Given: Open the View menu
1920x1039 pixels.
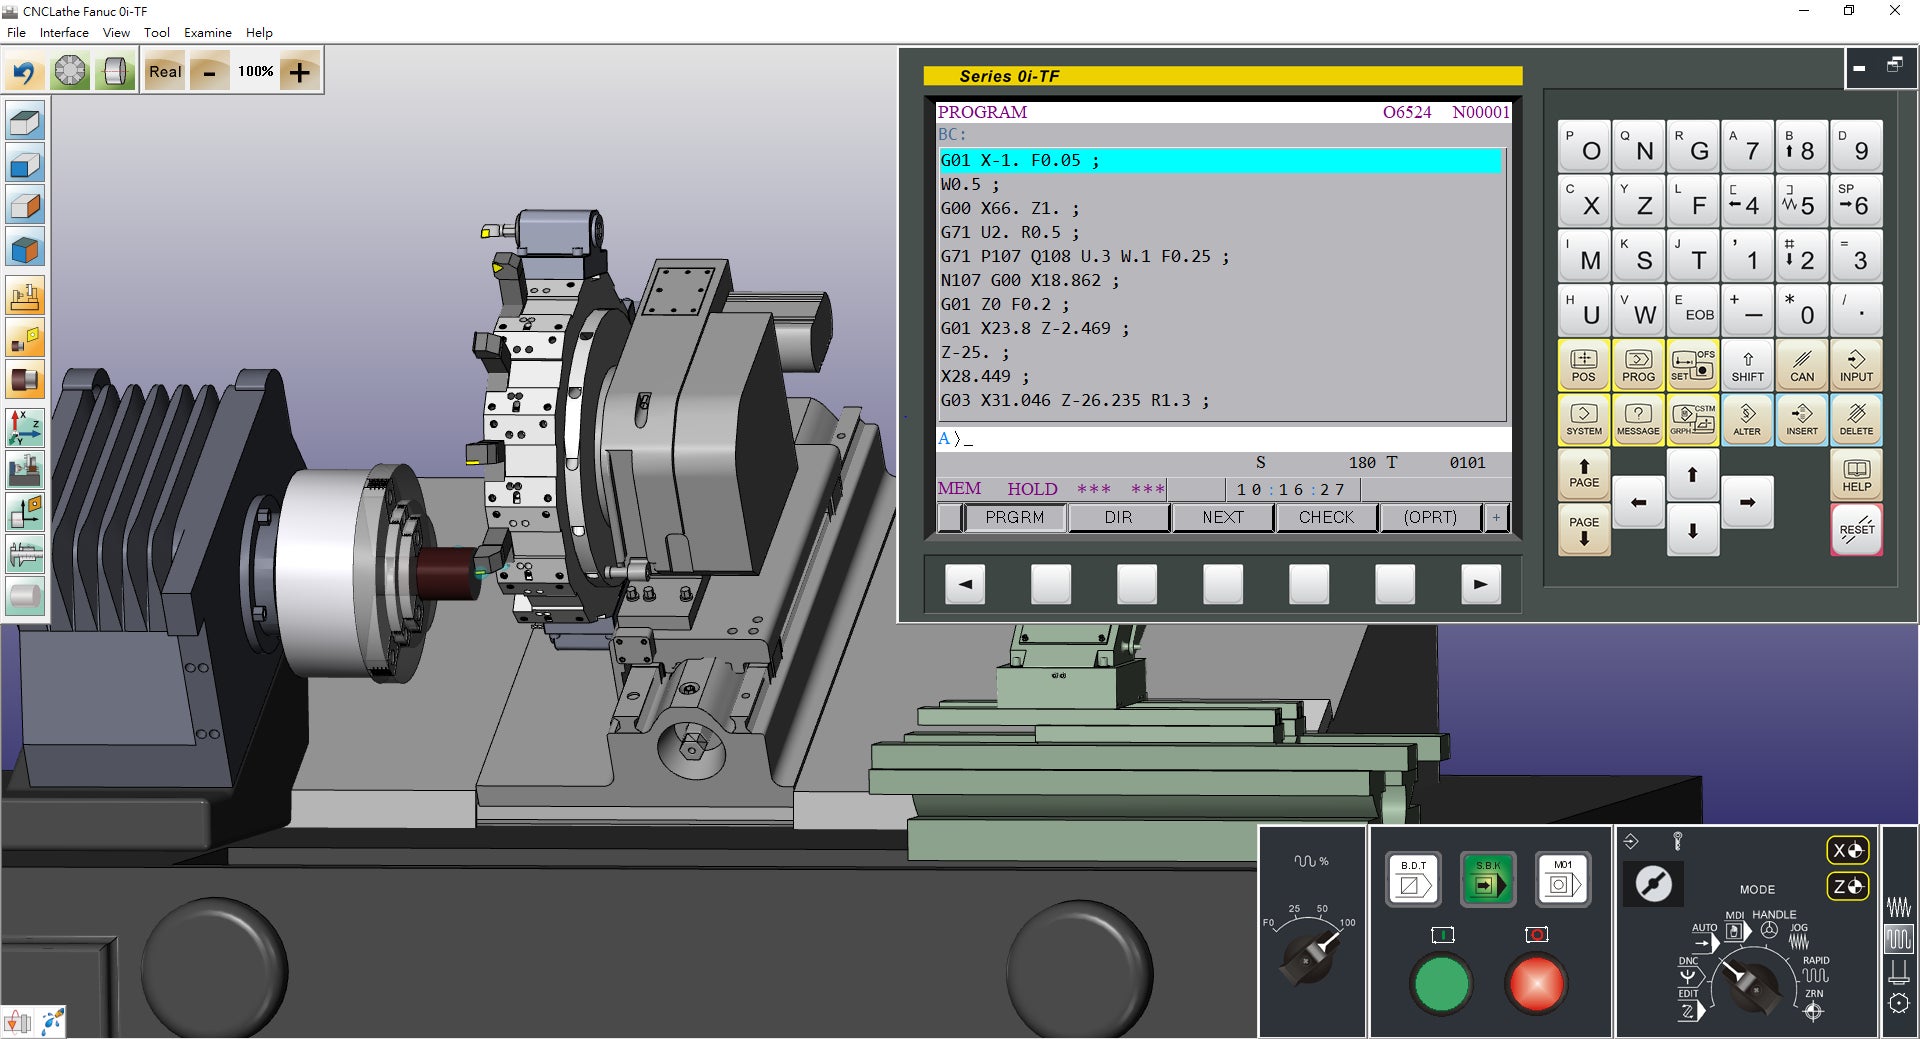Looking at the screenshot, I should click(x=116, y=32).
